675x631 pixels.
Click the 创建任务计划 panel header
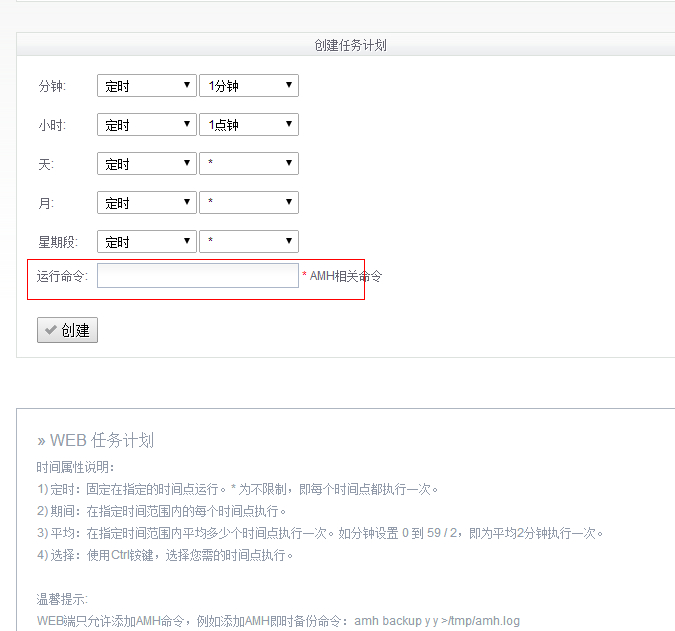350,45
